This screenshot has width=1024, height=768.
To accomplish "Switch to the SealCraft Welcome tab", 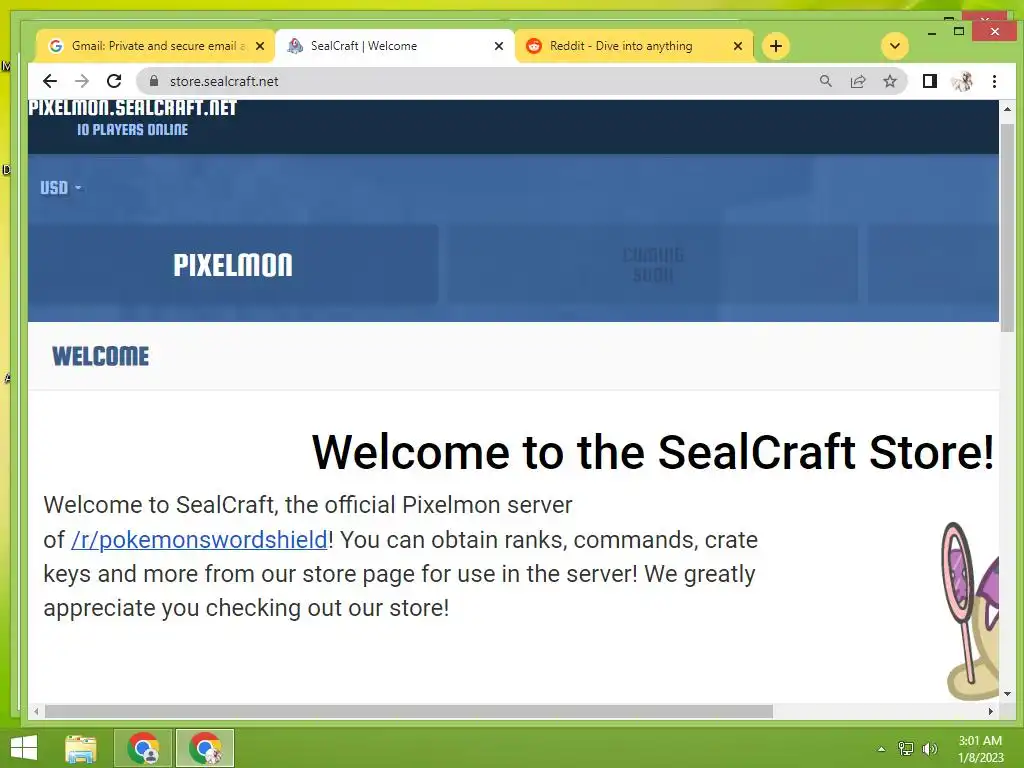I will pos(394,46).
